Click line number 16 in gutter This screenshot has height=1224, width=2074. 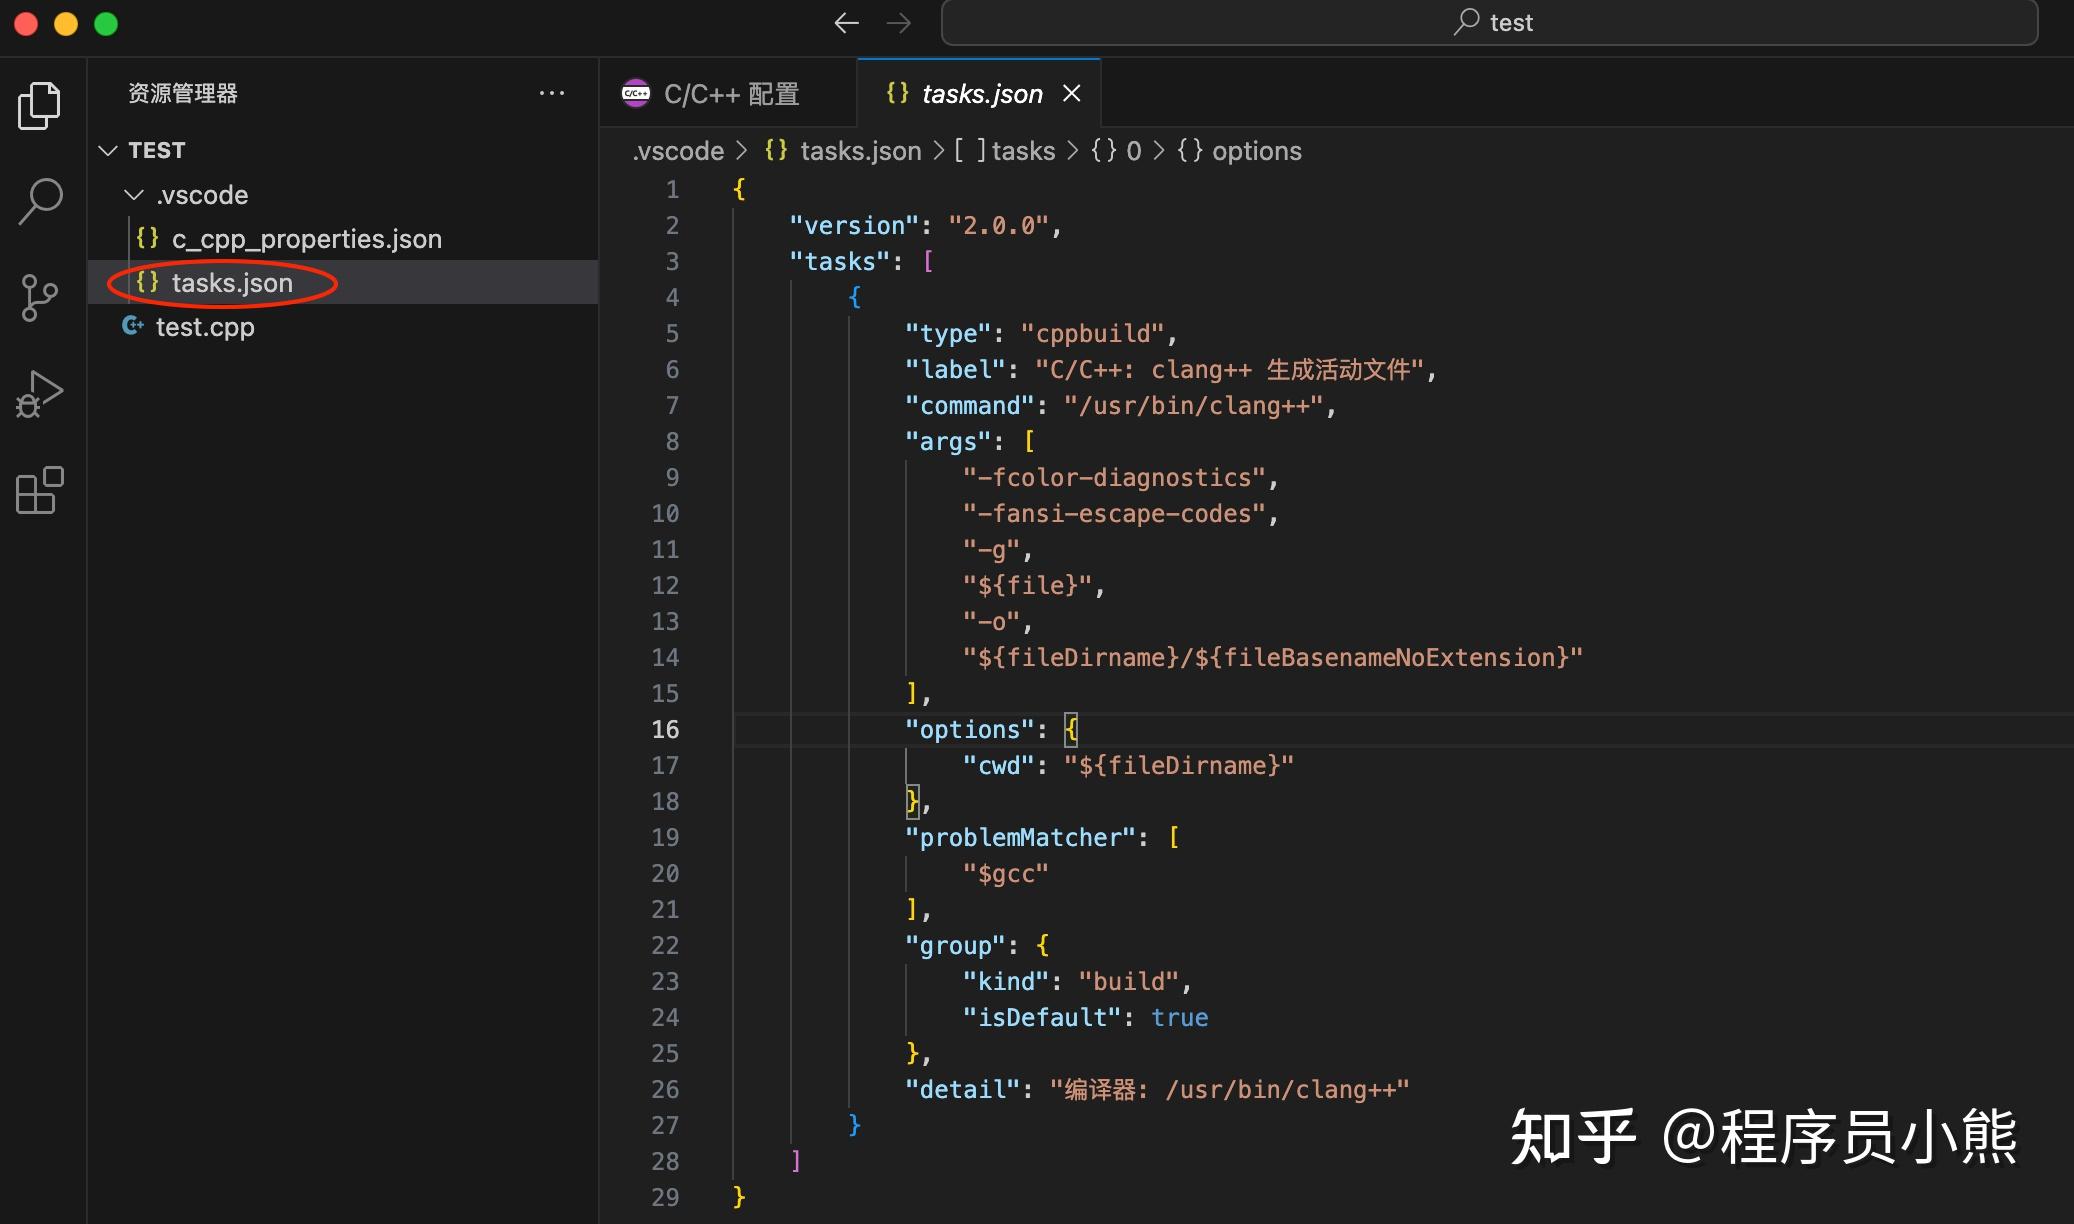[x=665, y=729]
